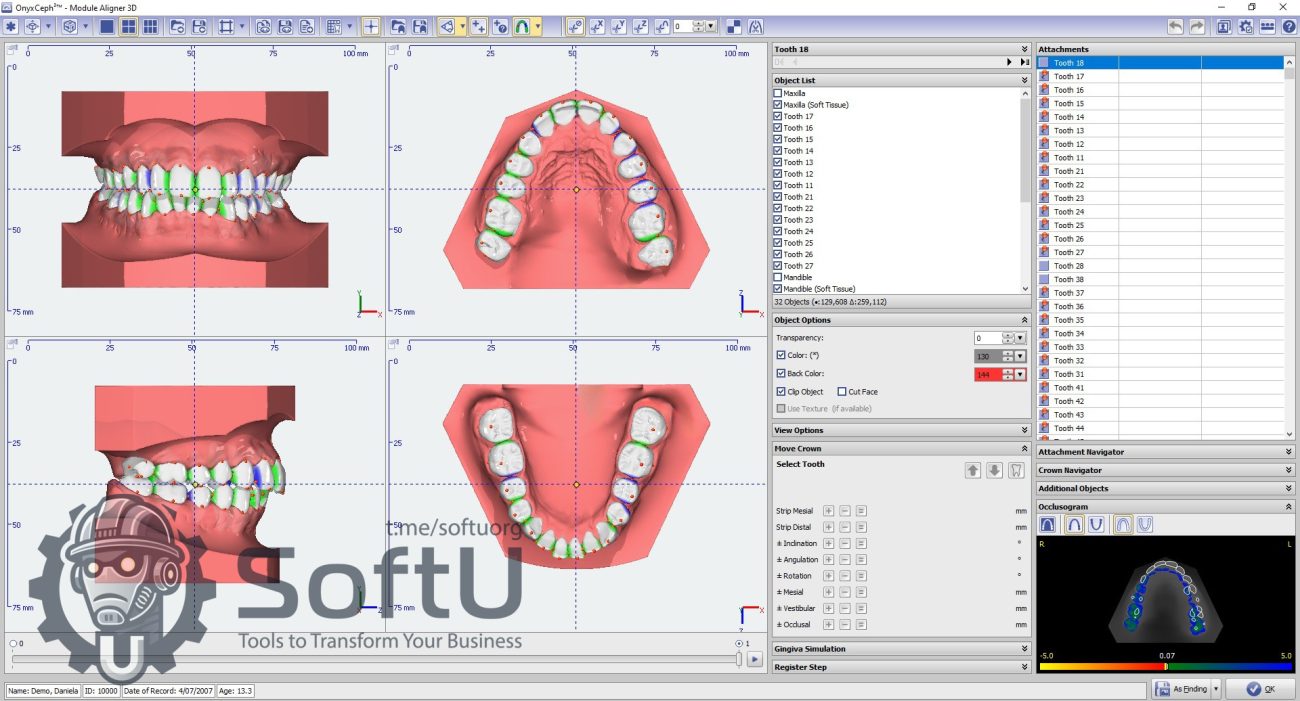Viewport: 1300px width, 701px height.
Task: Click the As Finding button
Action: coord(1181,688)
